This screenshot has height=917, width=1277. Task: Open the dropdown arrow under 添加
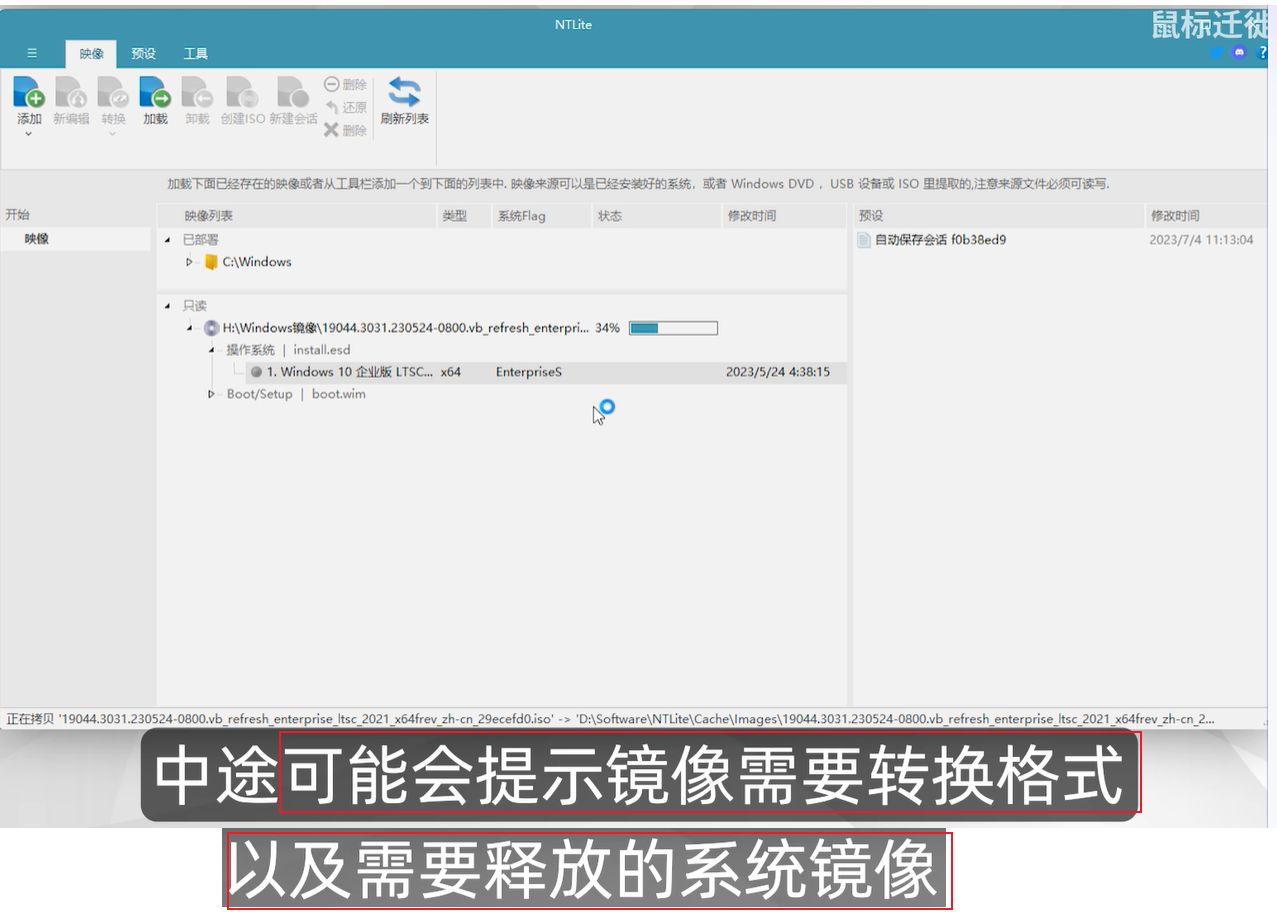[28, 134]
